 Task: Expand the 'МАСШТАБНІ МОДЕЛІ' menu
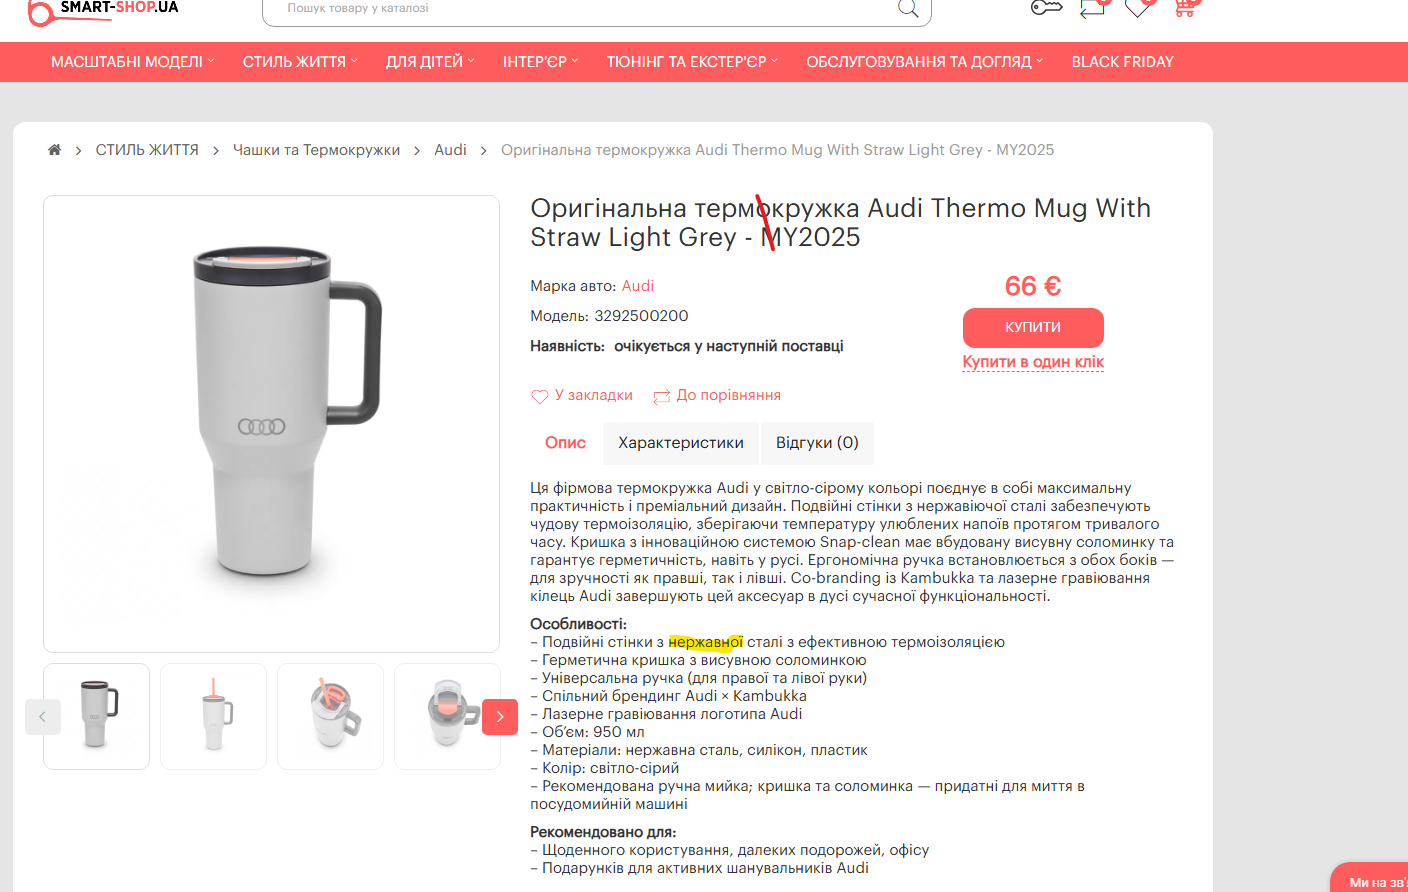[x=133, y=62]
